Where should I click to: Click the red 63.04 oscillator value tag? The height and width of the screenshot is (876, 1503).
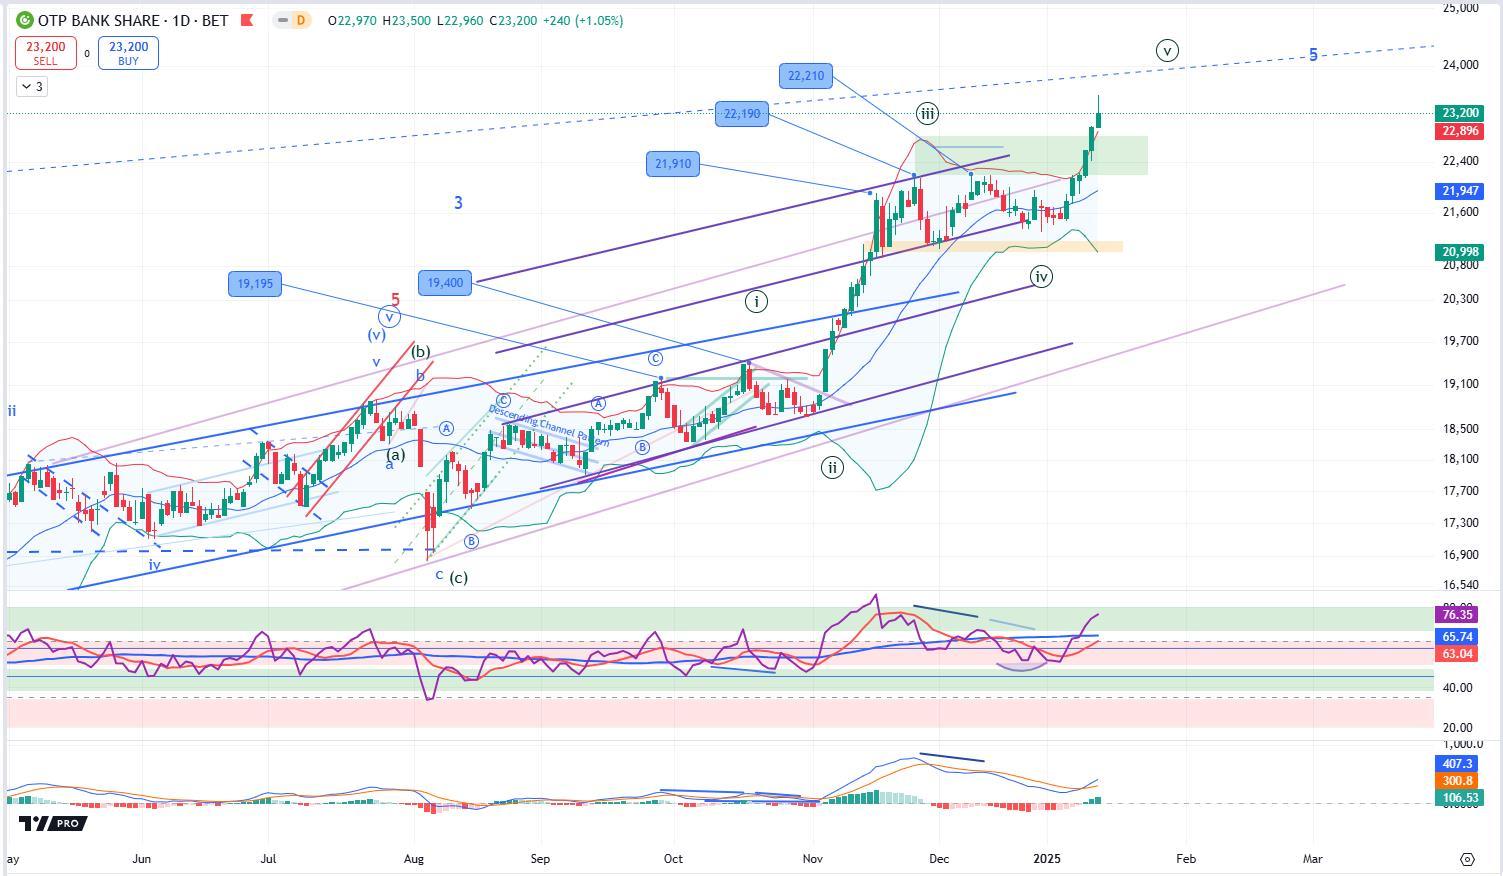1458,654
